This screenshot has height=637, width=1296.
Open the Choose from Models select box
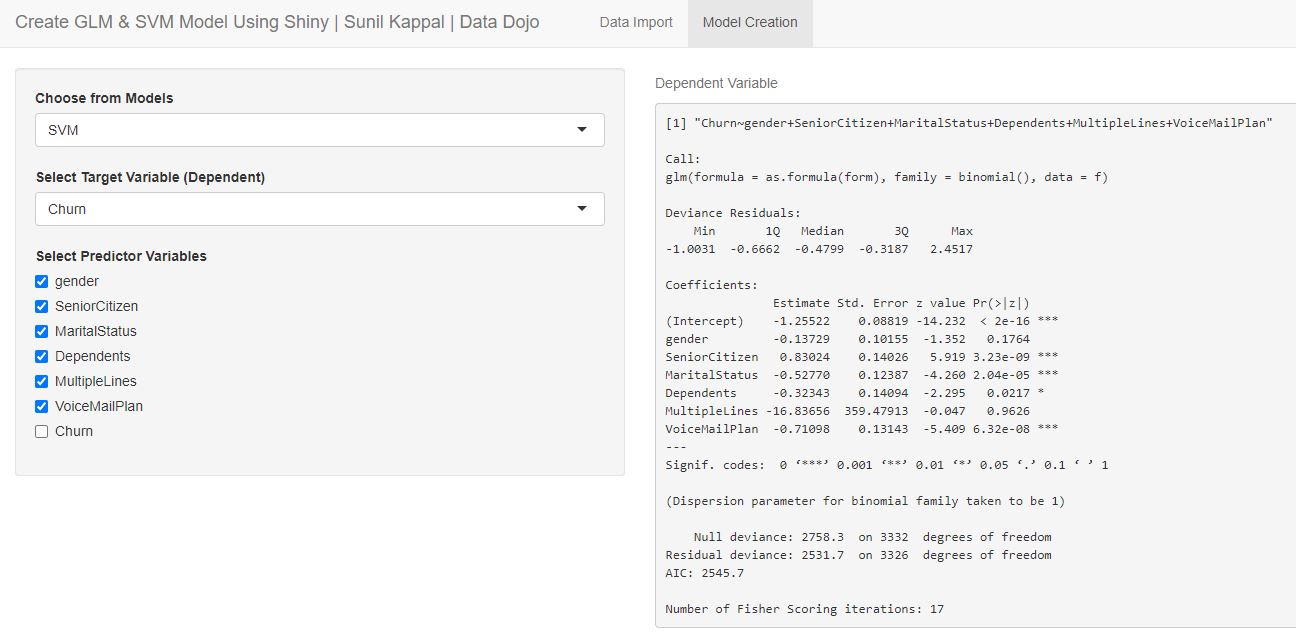click(300, 130)
